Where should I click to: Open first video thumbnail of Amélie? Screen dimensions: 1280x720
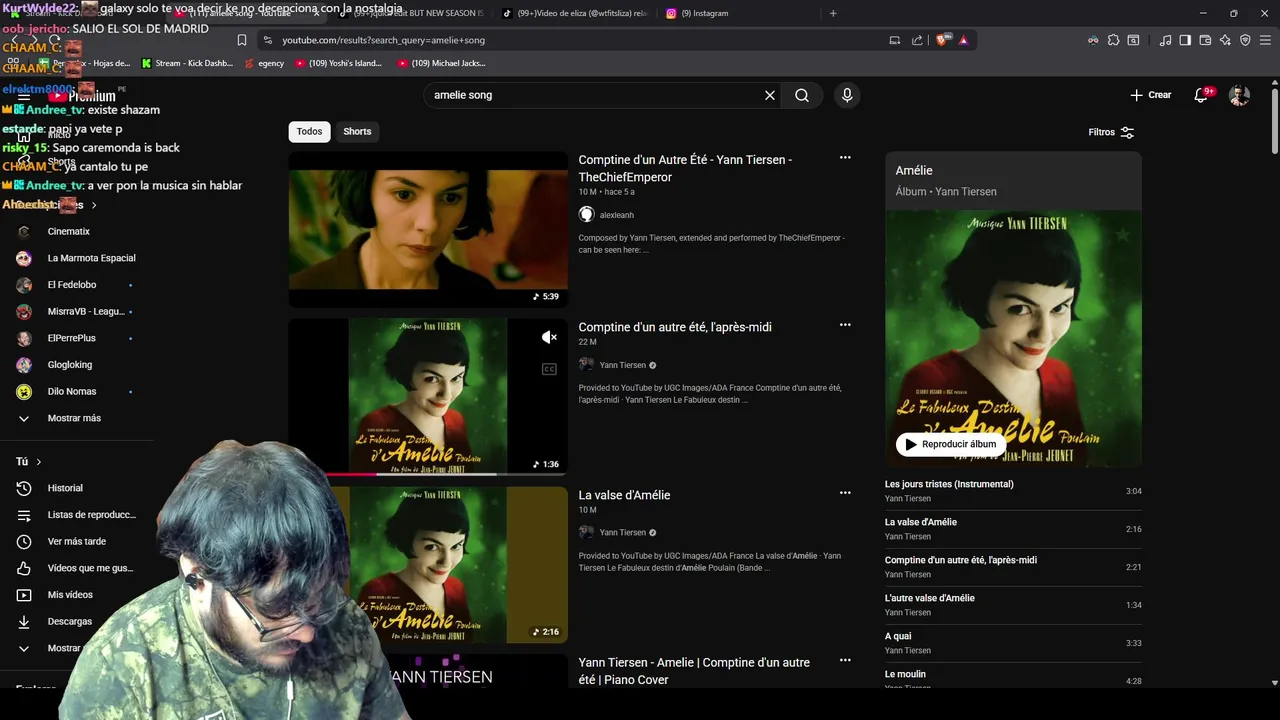click(x=428, y=229)
